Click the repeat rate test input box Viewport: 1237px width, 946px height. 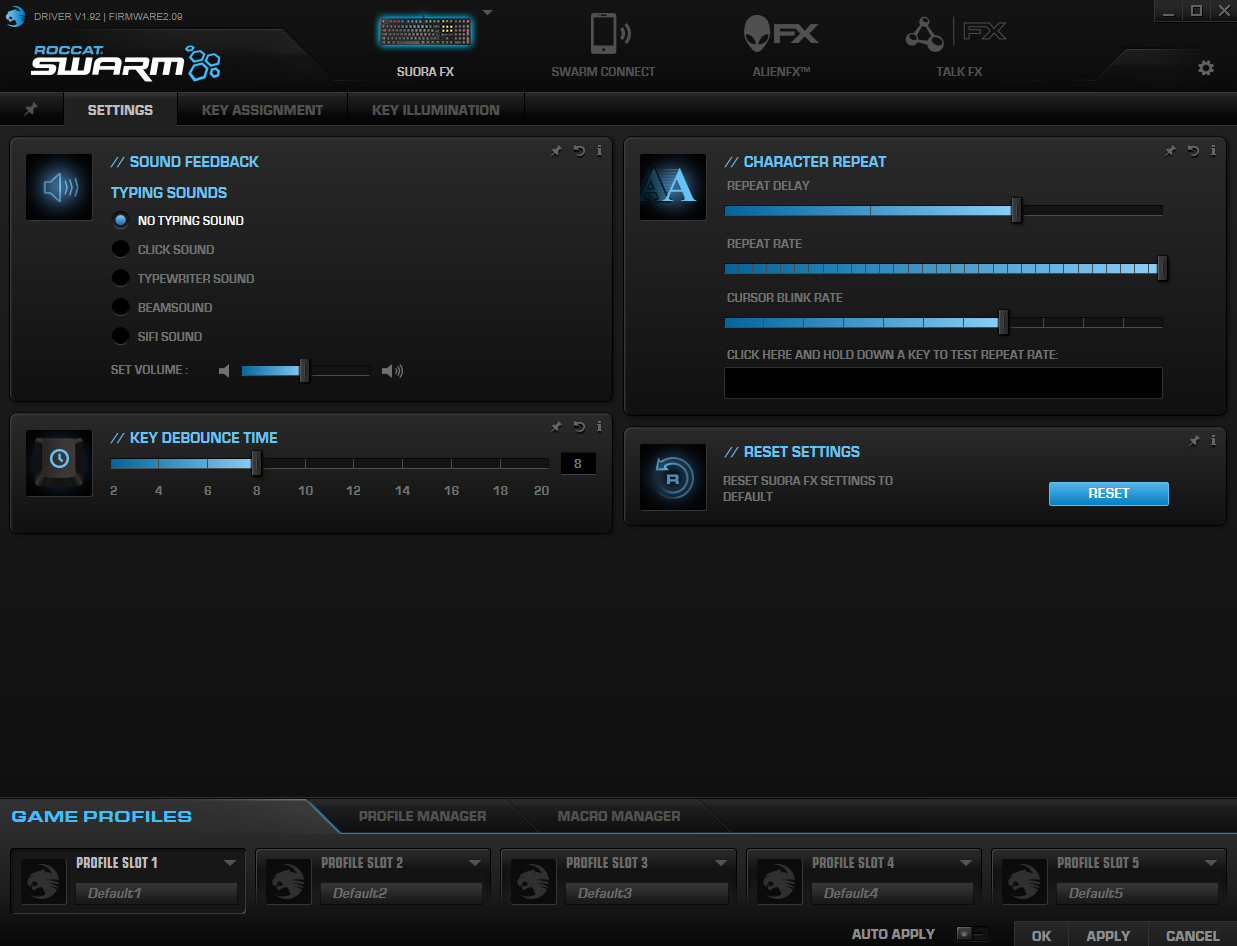[943, 383]
